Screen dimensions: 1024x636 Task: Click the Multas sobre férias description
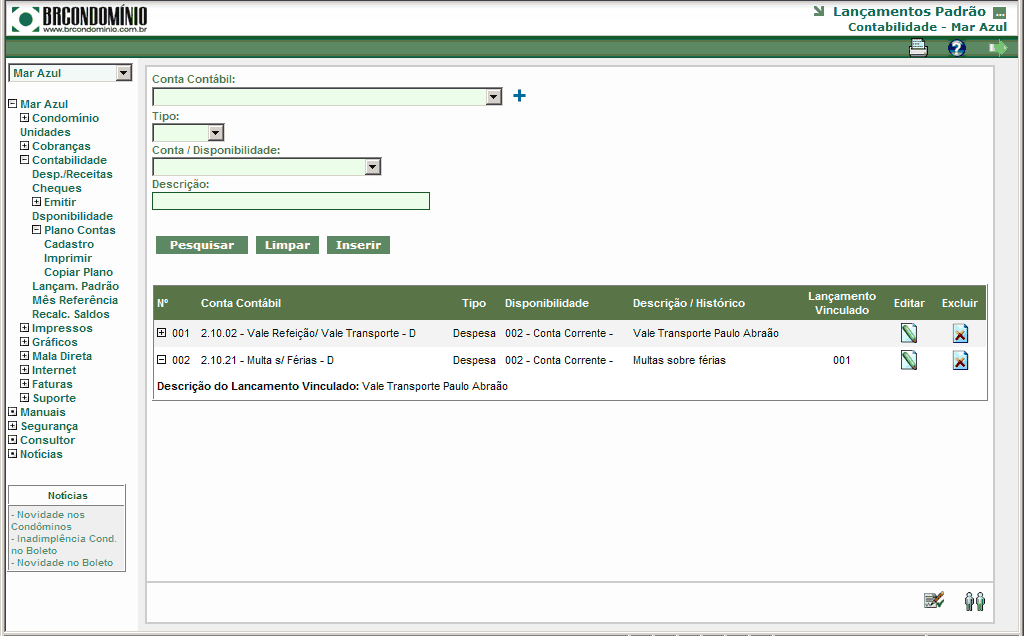[679, 360]
